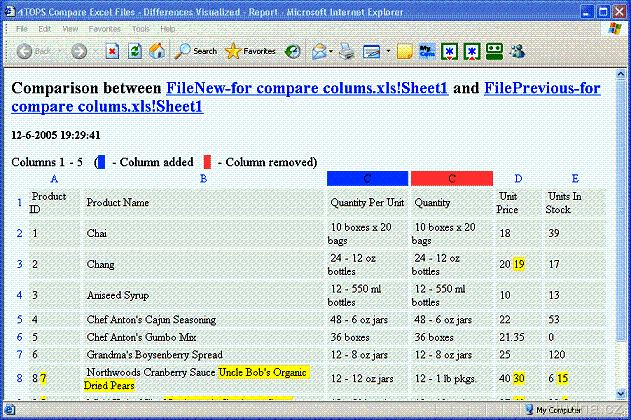Click column A header link

54,179
